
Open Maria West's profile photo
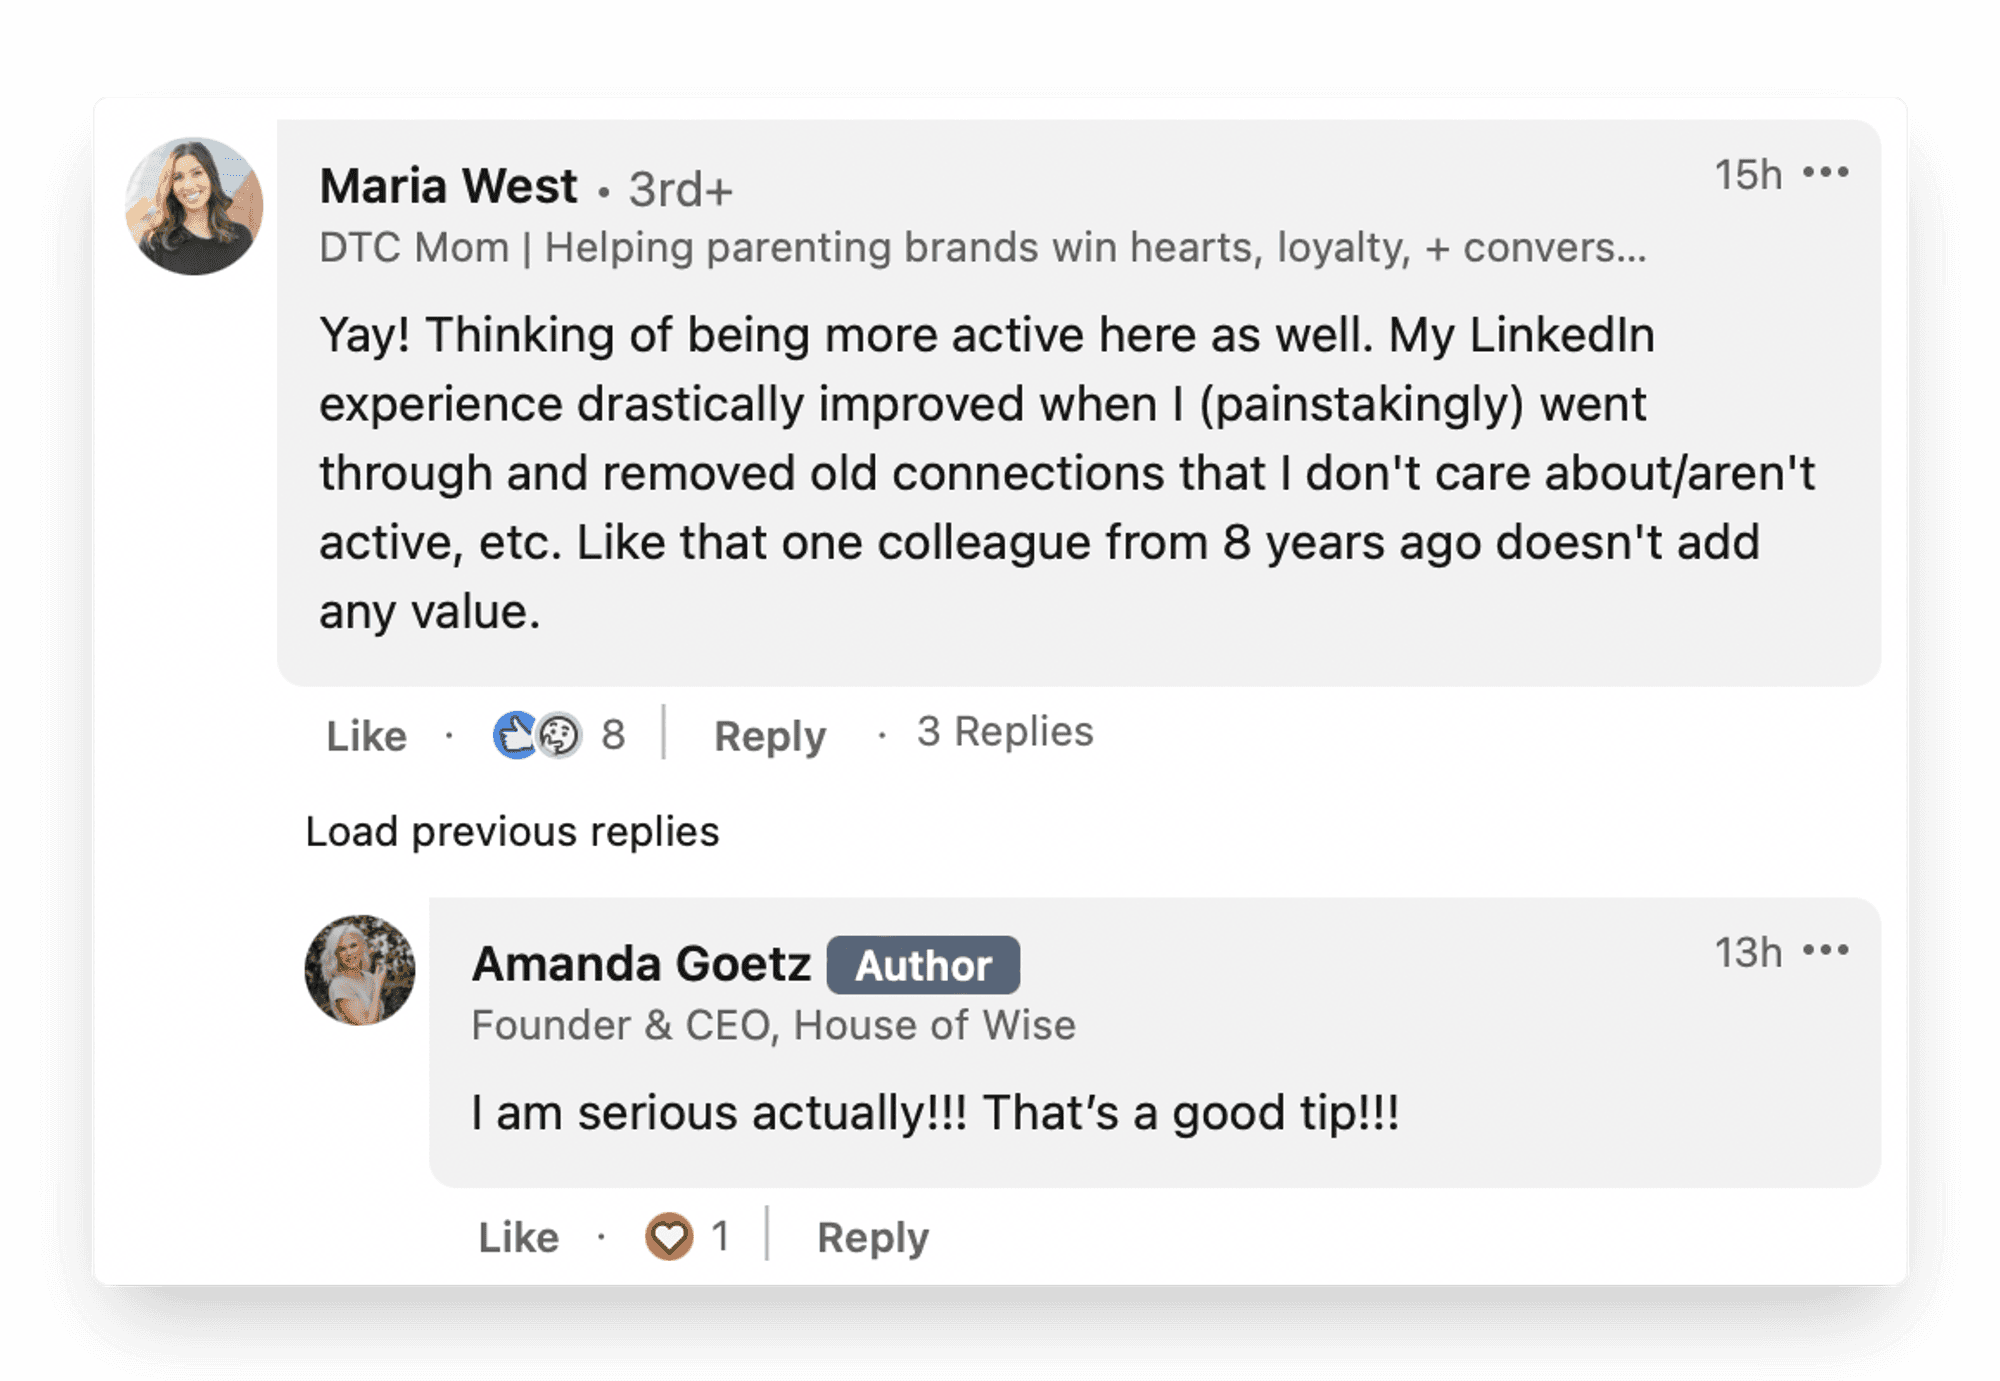point(194,206)
